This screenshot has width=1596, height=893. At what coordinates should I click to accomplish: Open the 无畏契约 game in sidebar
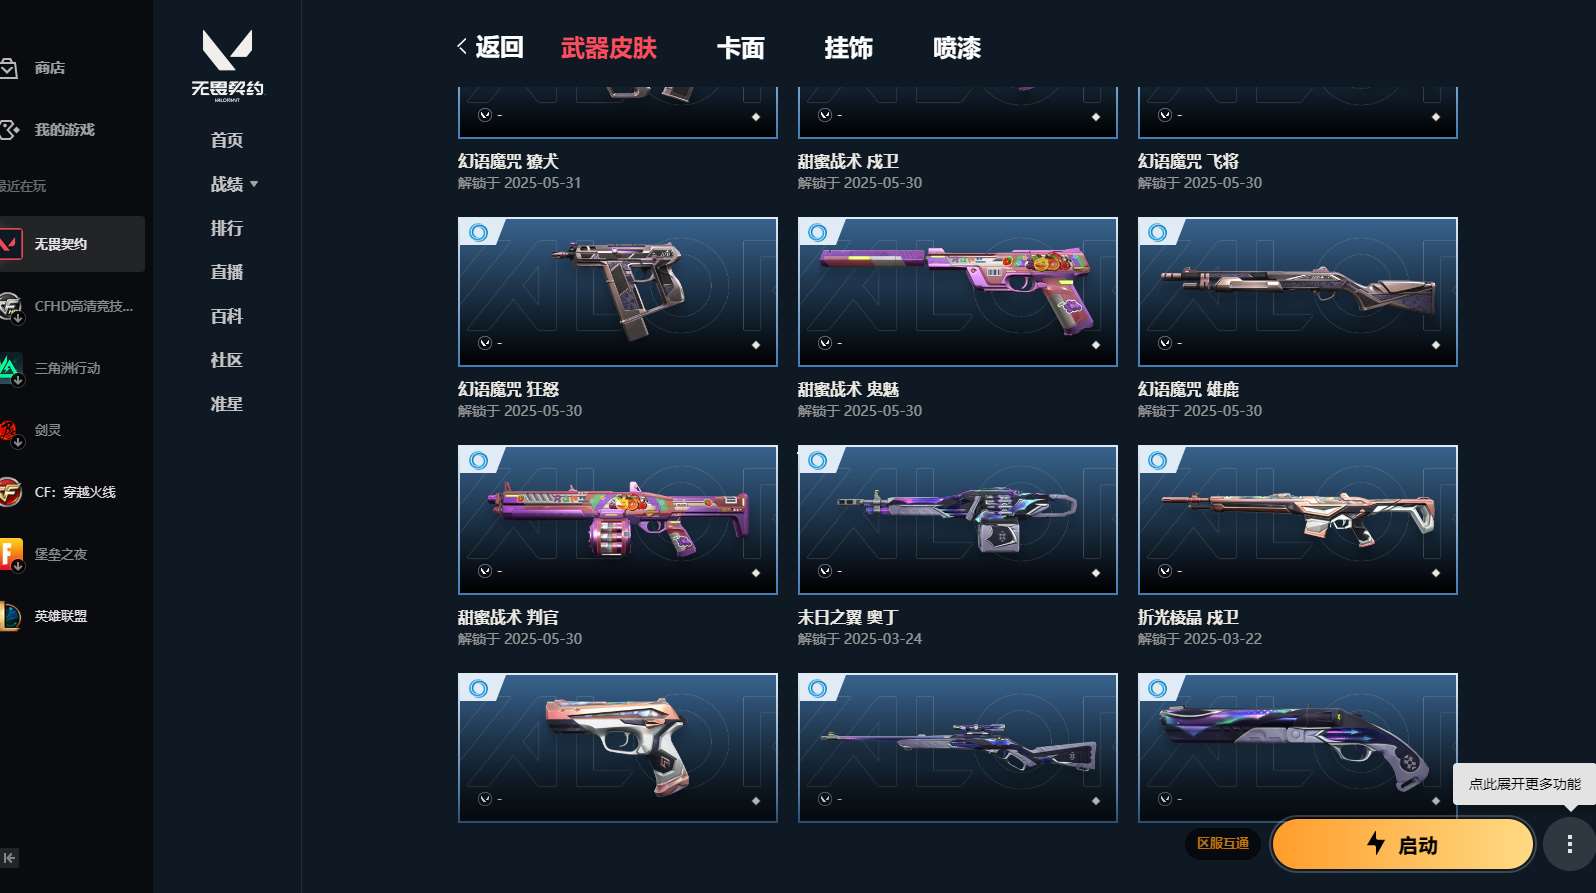[x=70, y=244]
